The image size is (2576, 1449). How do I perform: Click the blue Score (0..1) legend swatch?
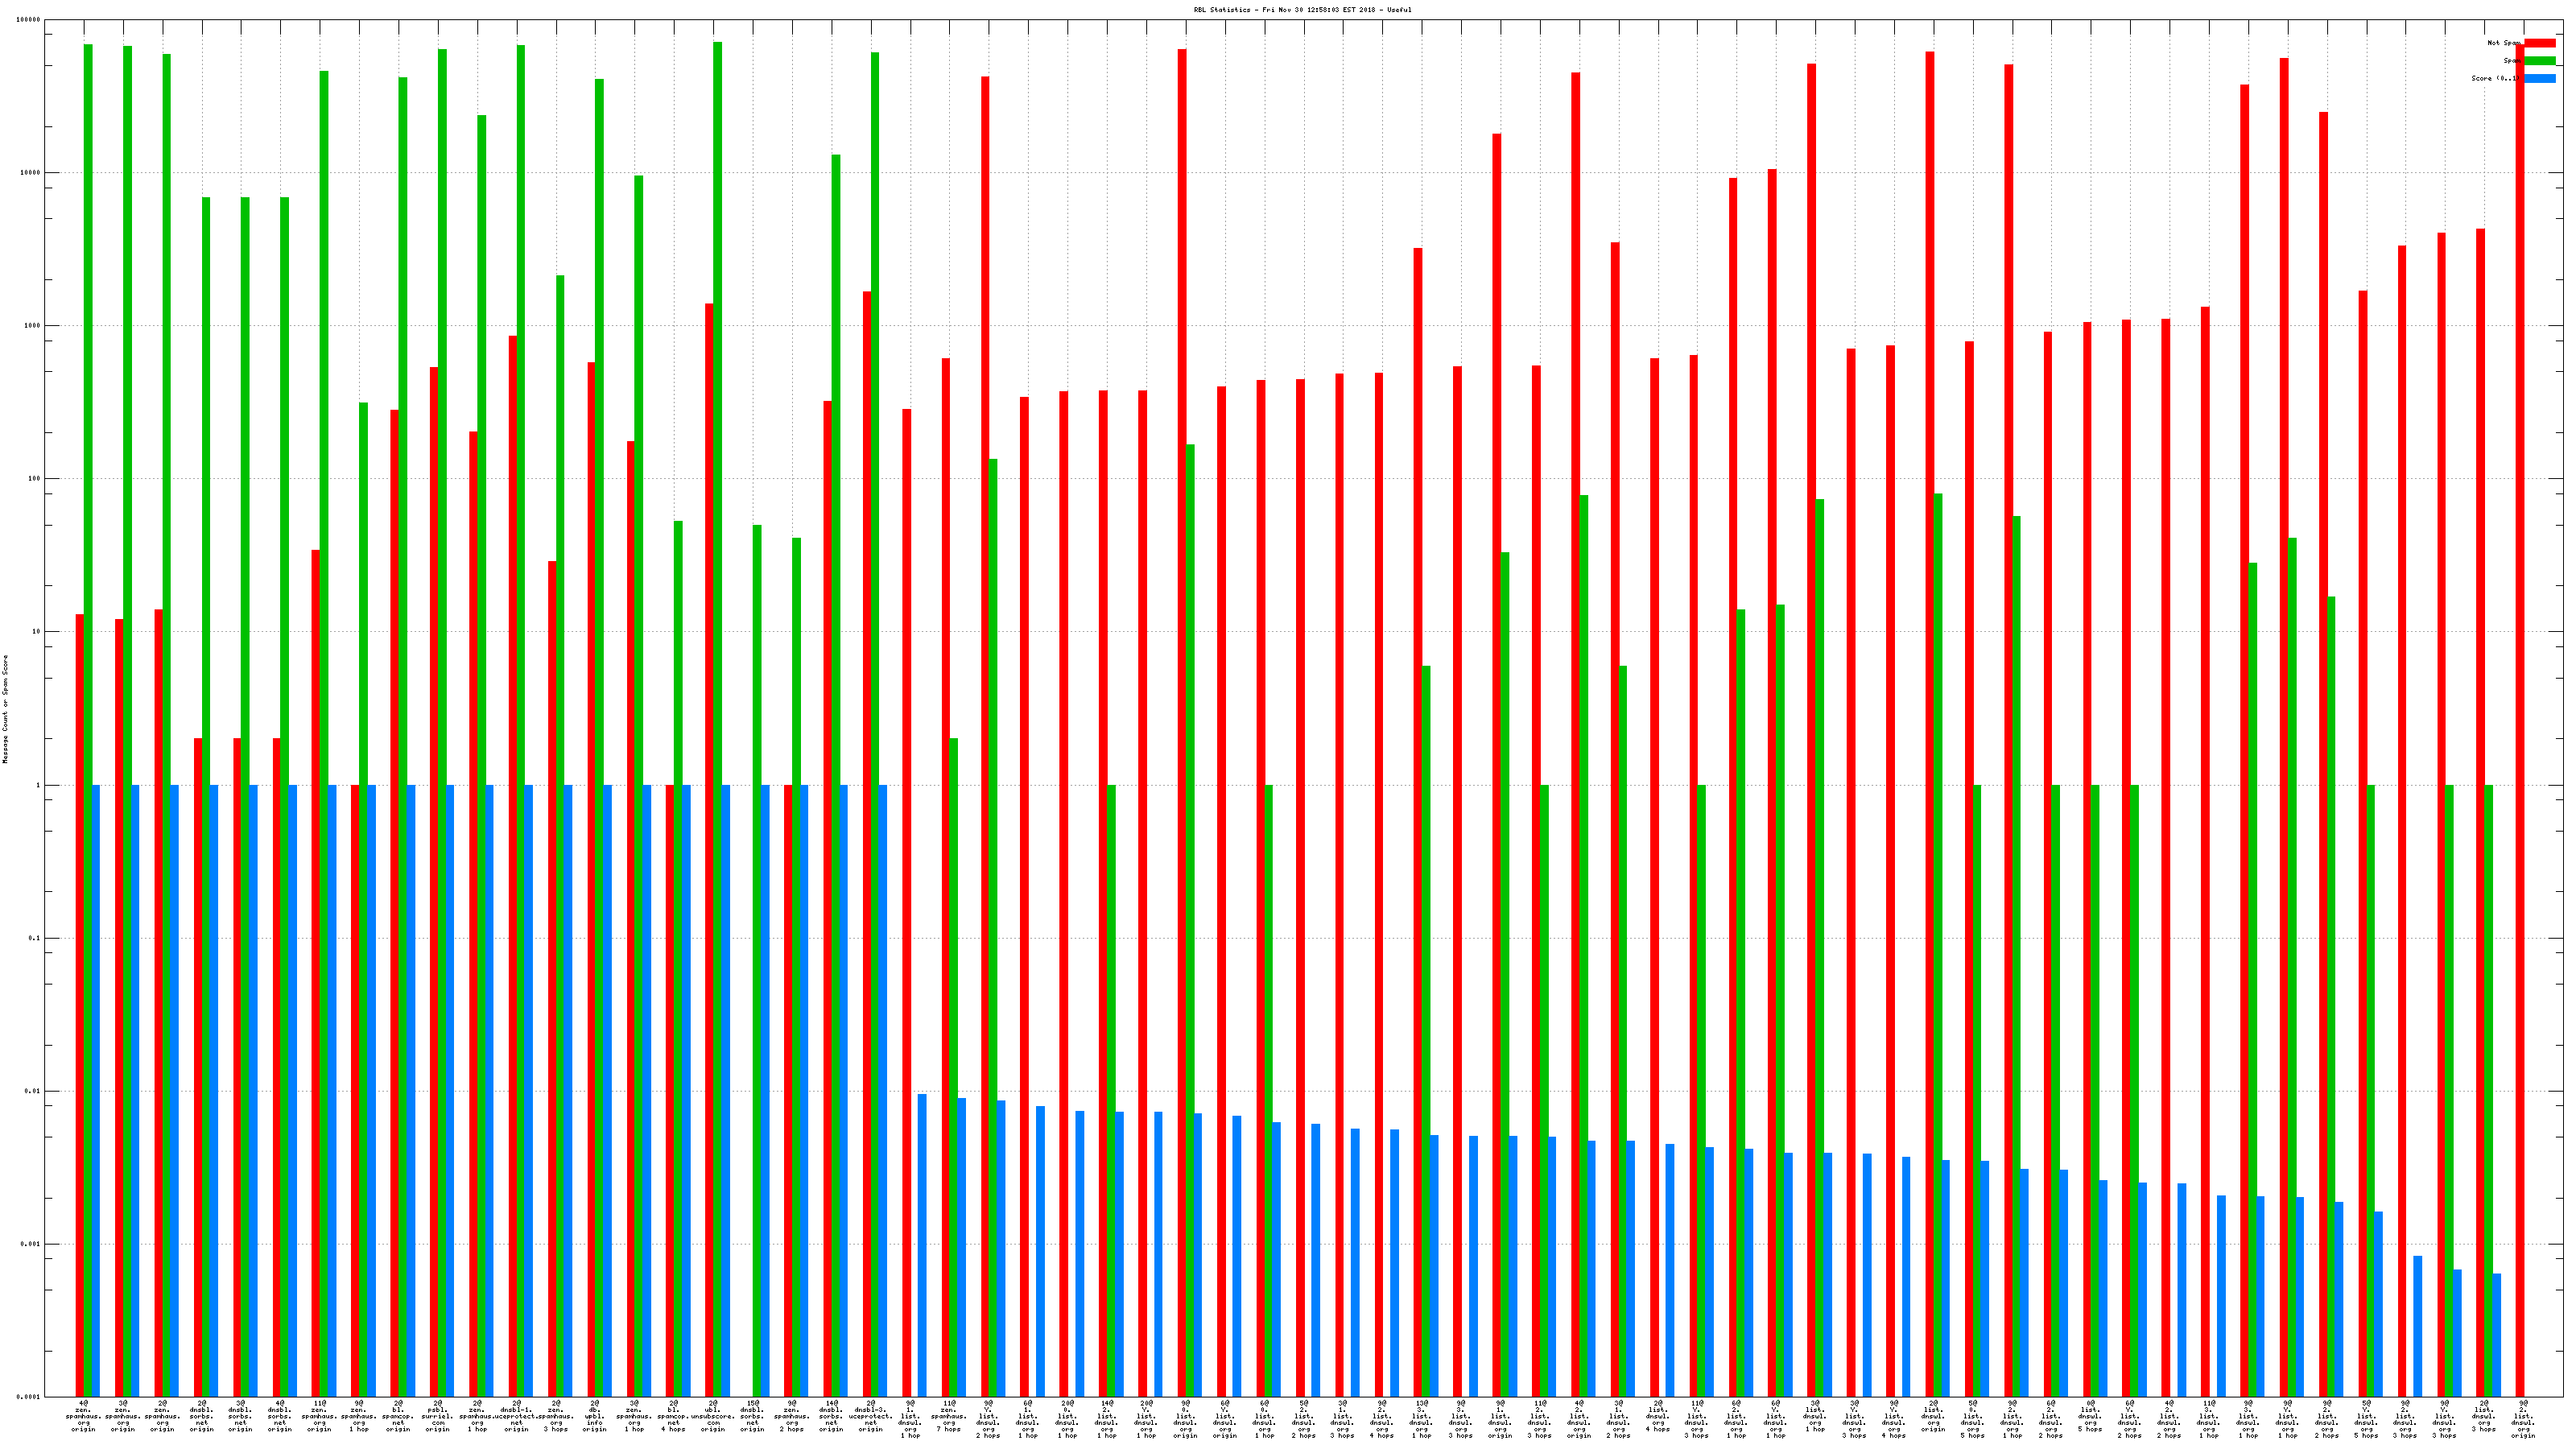click(x=2540, y=78)
